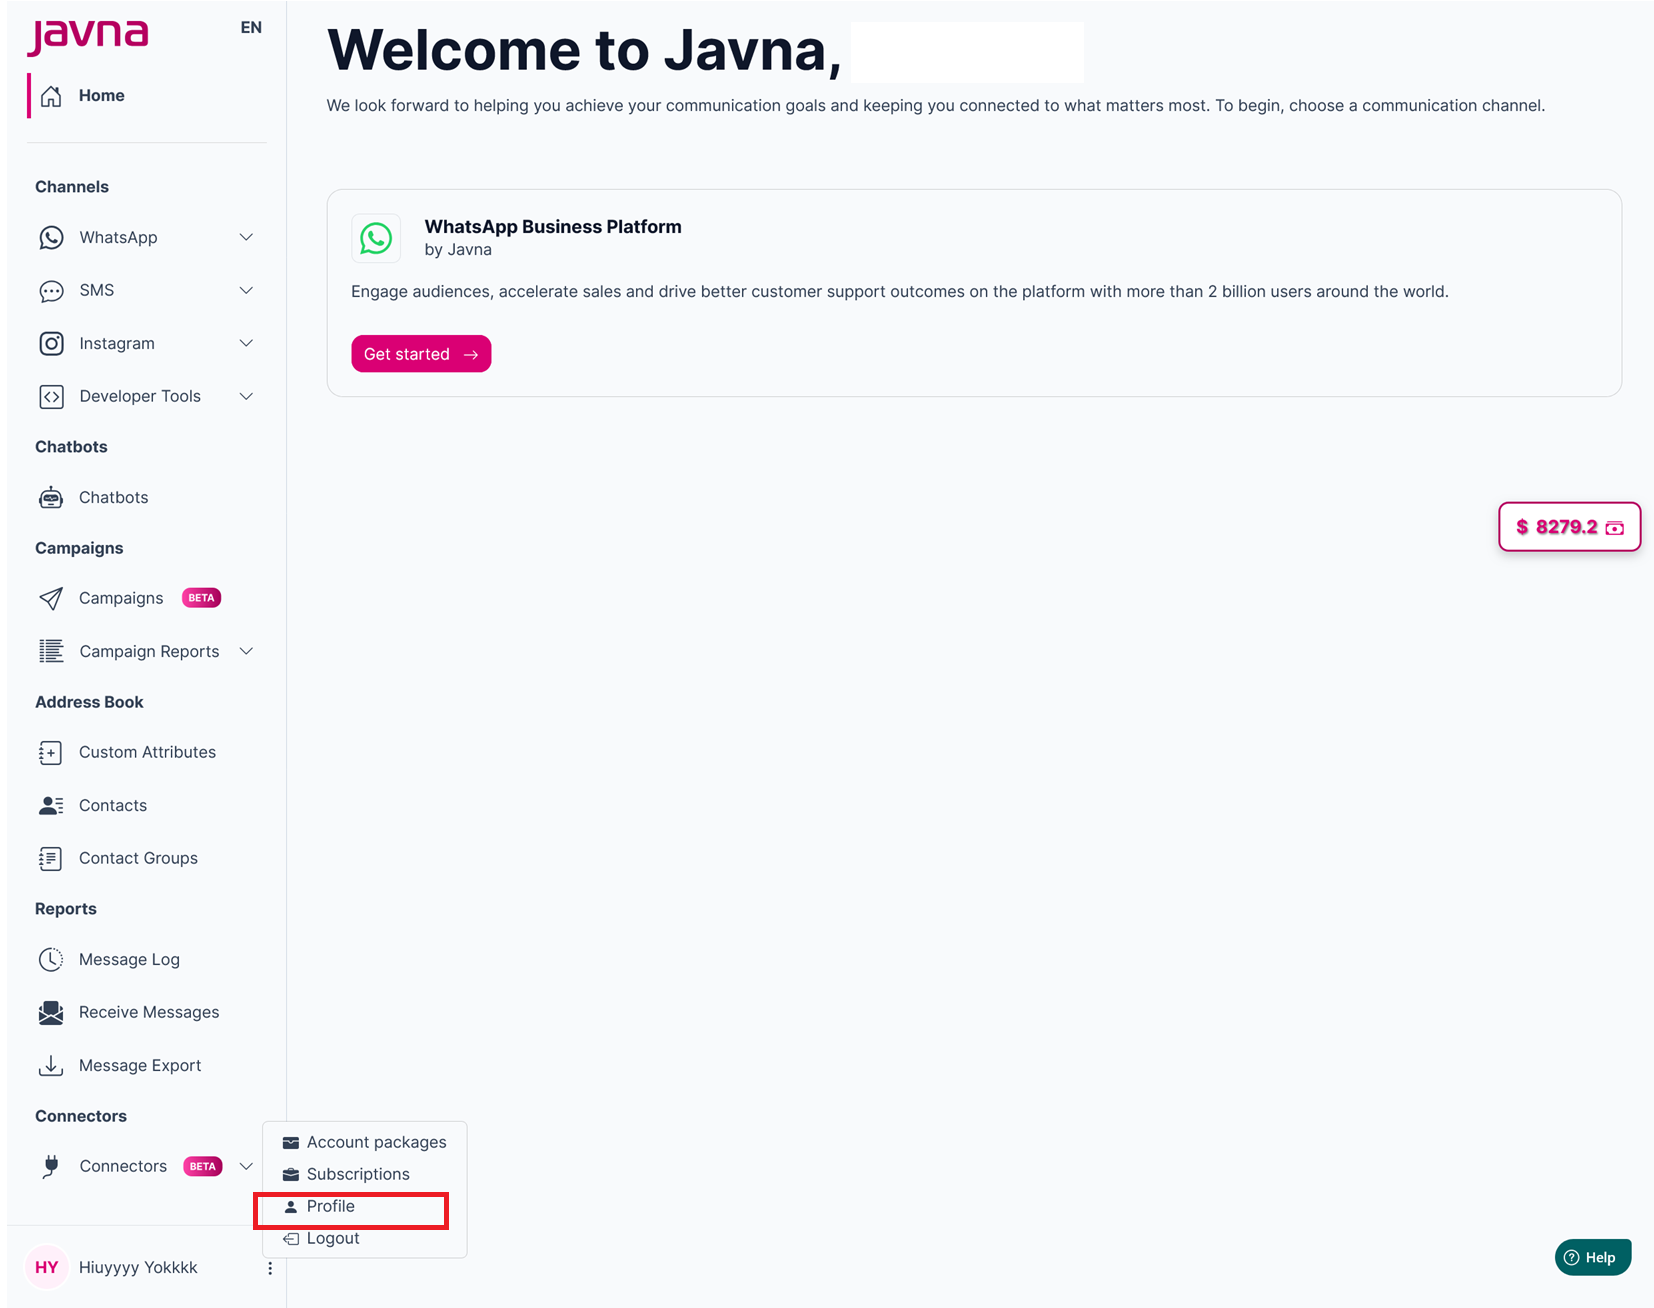Click the Developer Tools code icon

click(51, 397)
